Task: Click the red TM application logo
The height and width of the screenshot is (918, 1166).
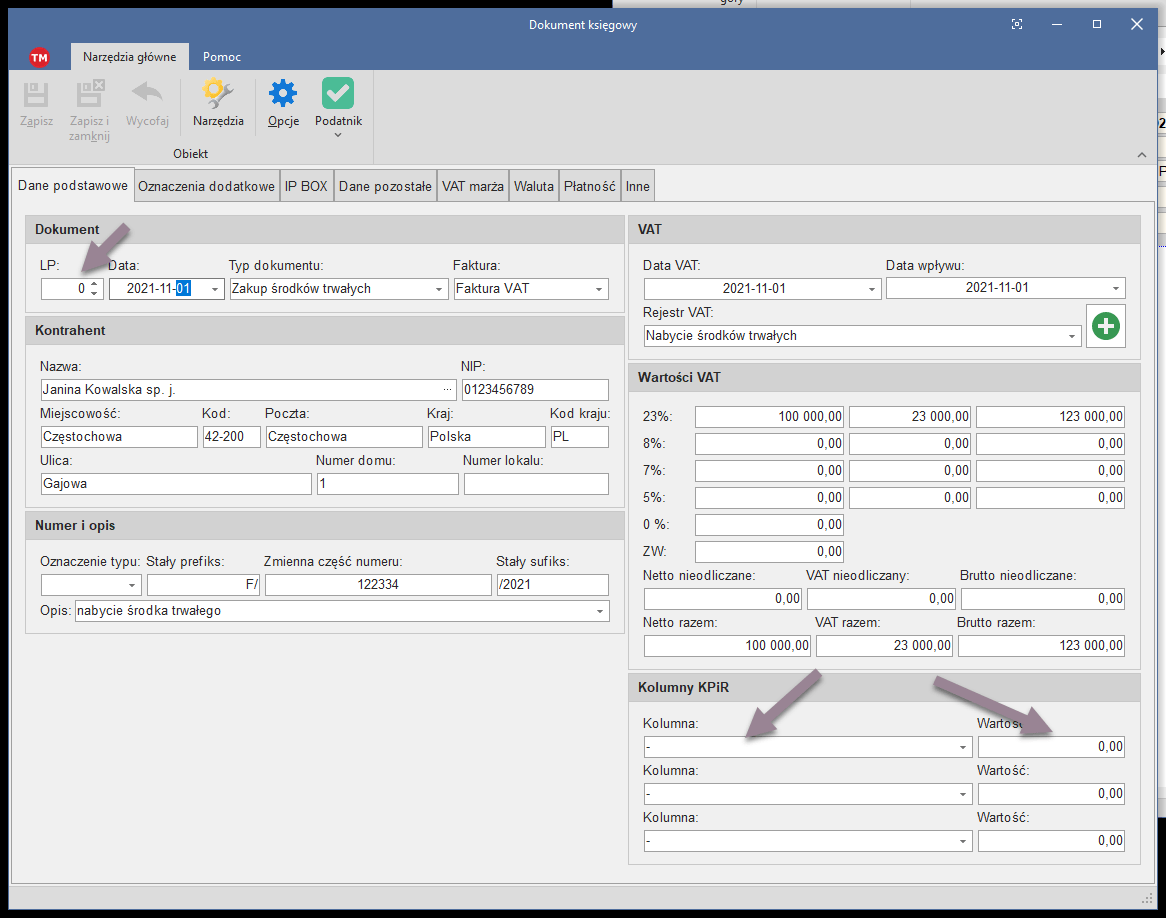Action: [x=39, y=57]
